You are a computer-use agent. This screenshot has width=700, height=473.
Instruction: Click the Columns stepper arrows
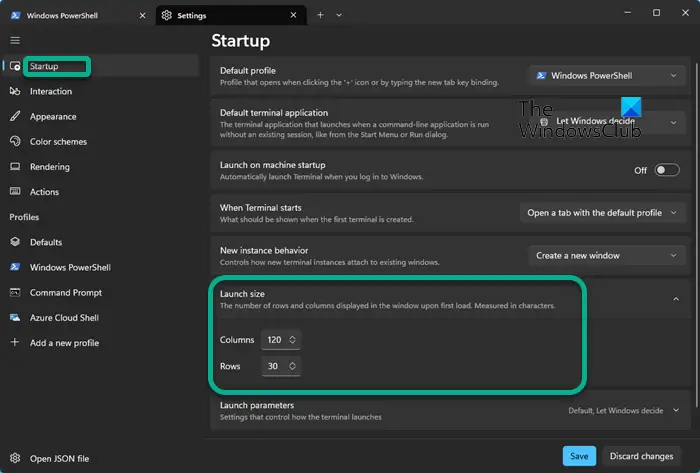pos(292,340)
